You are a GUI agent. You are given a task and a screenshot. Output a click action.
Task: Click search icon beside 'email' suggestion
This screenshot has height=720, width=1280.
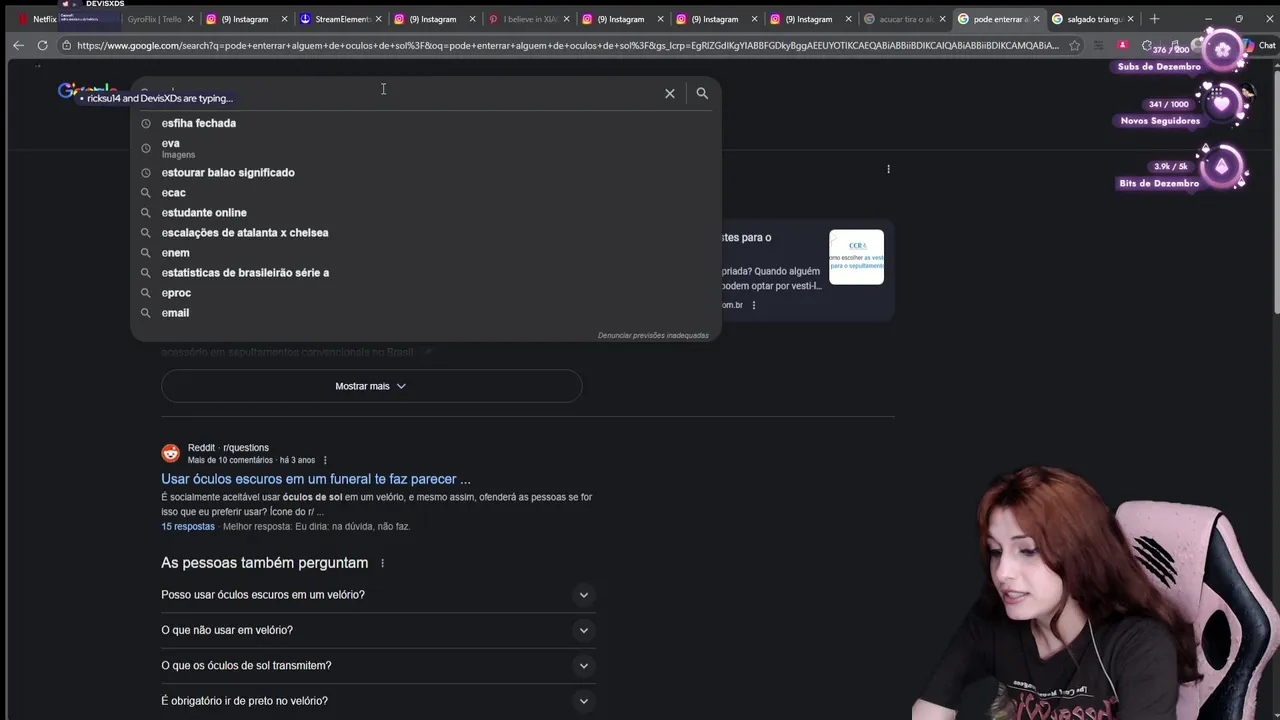click(x=146, y=313)
